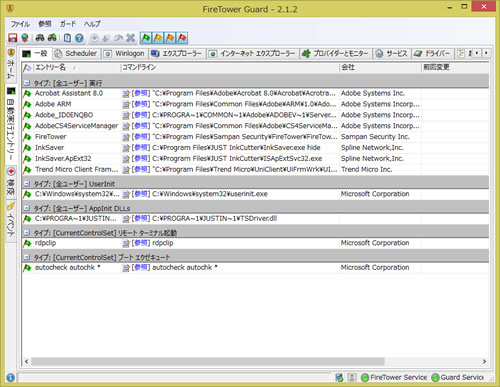Open the ホーム sidebar panel

[11, 64]
